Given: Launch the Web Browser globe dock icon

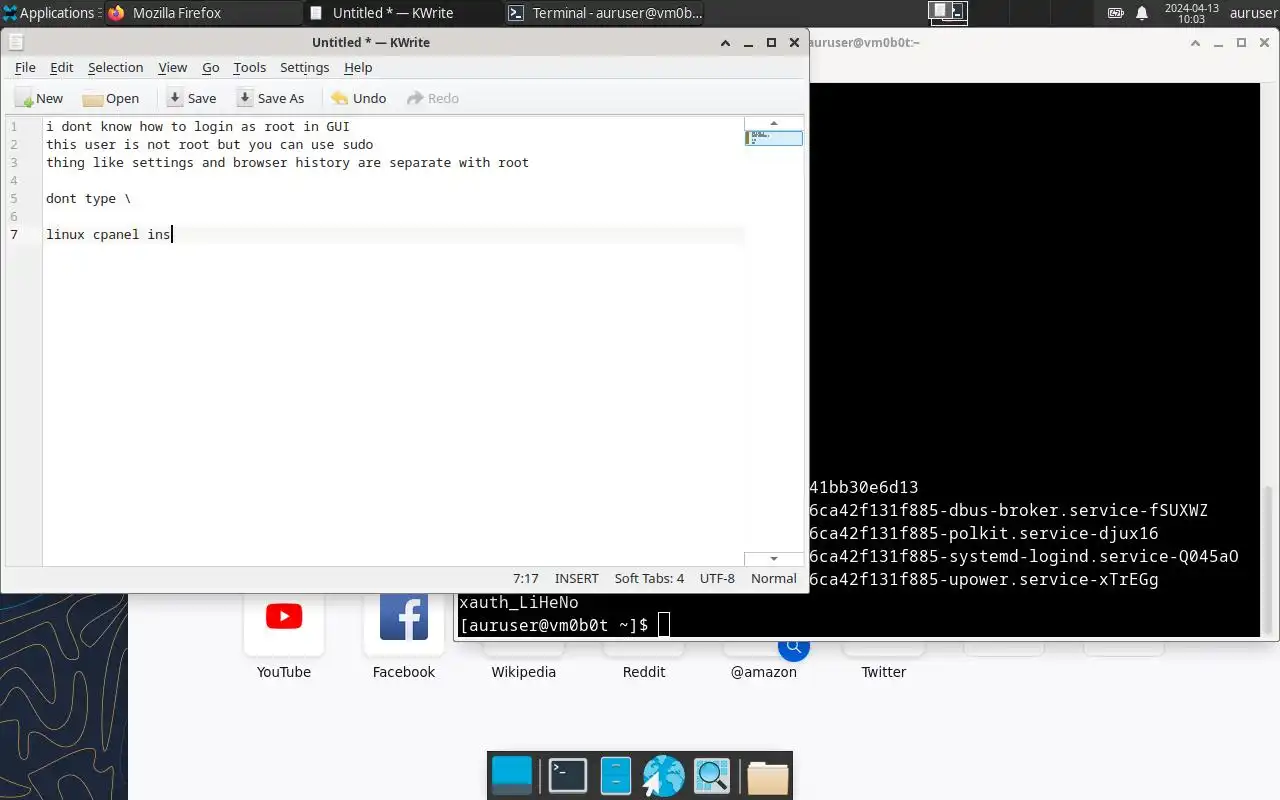Looking at the screenshot, I should click(x=664, y=776).
